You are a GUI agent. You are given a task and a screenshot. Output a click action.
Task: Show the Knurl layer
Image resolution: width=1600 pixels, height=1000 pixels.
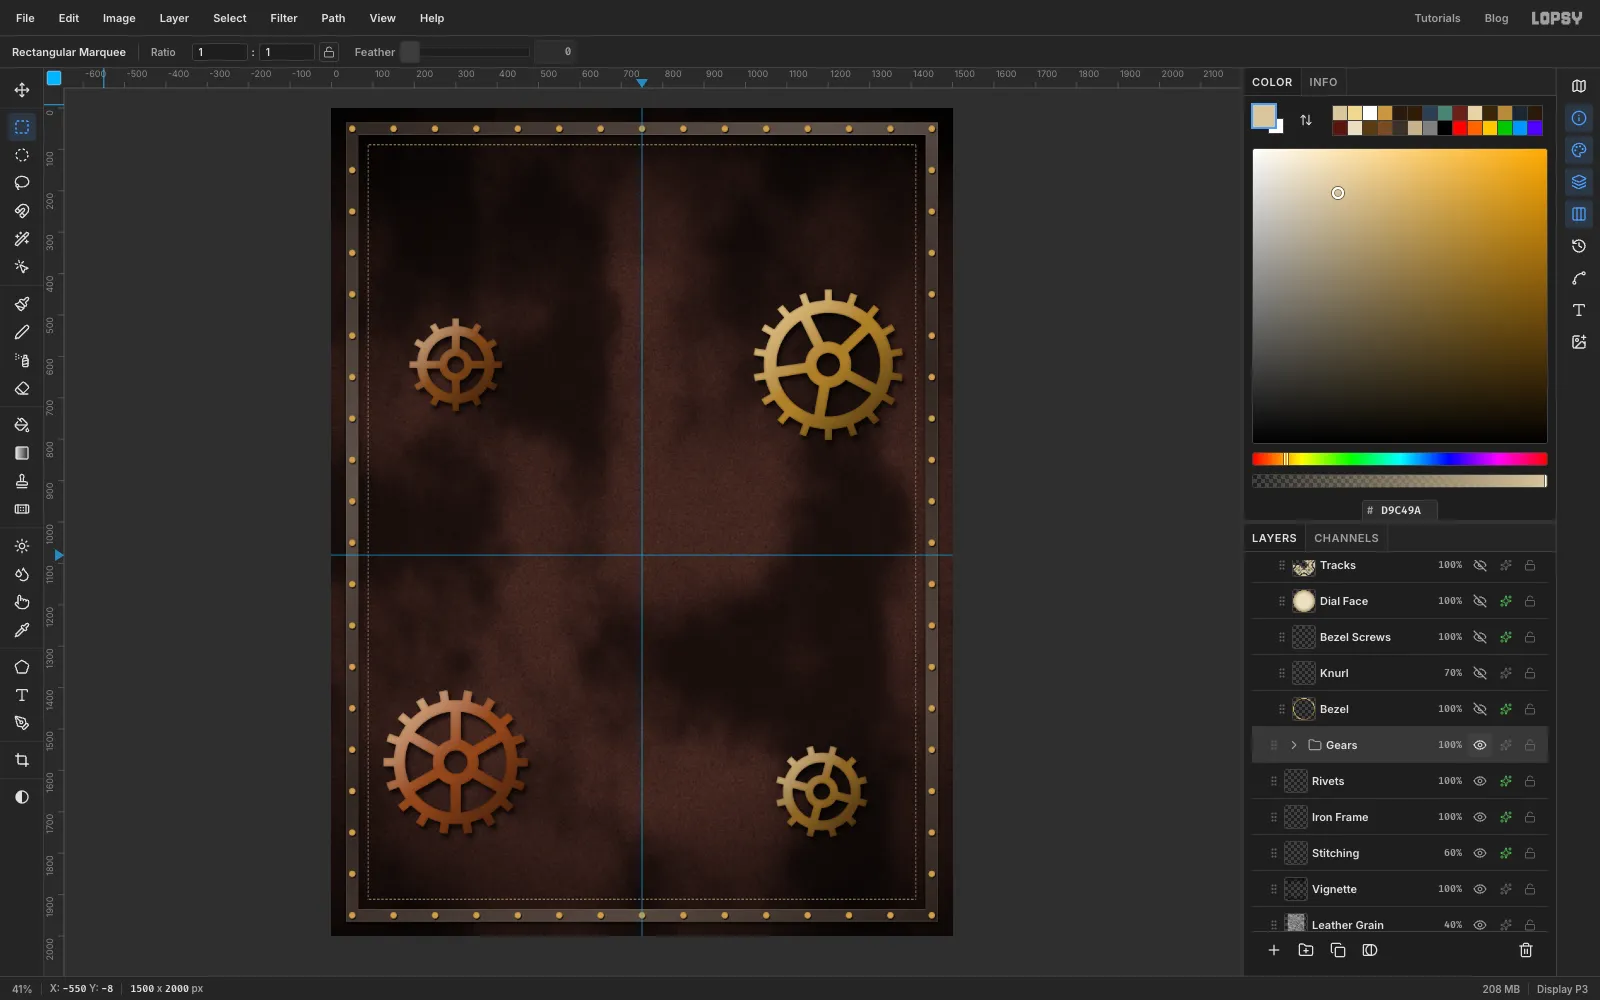(x=1480, y=673)
